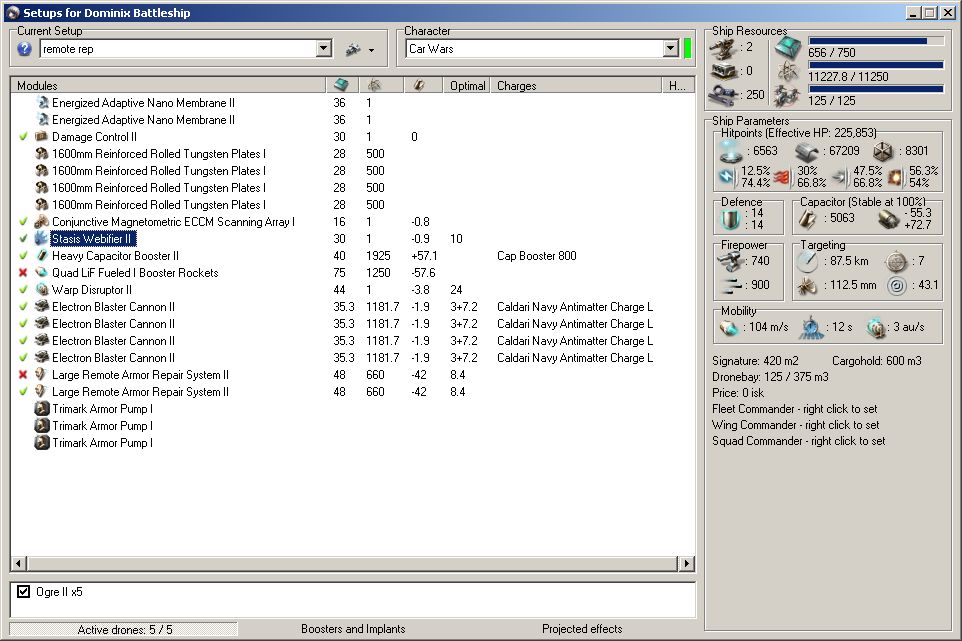Viewport: 962px width, 641px height.
Task: Deactivate Damage Control II via its green check
Action: pos(24,137)
